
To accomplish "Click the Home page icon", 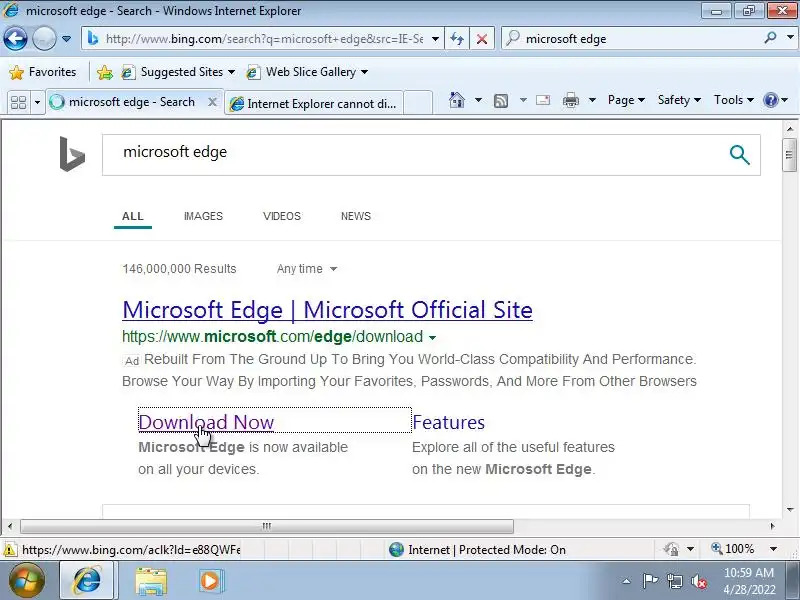I will [x=457, y=100].
